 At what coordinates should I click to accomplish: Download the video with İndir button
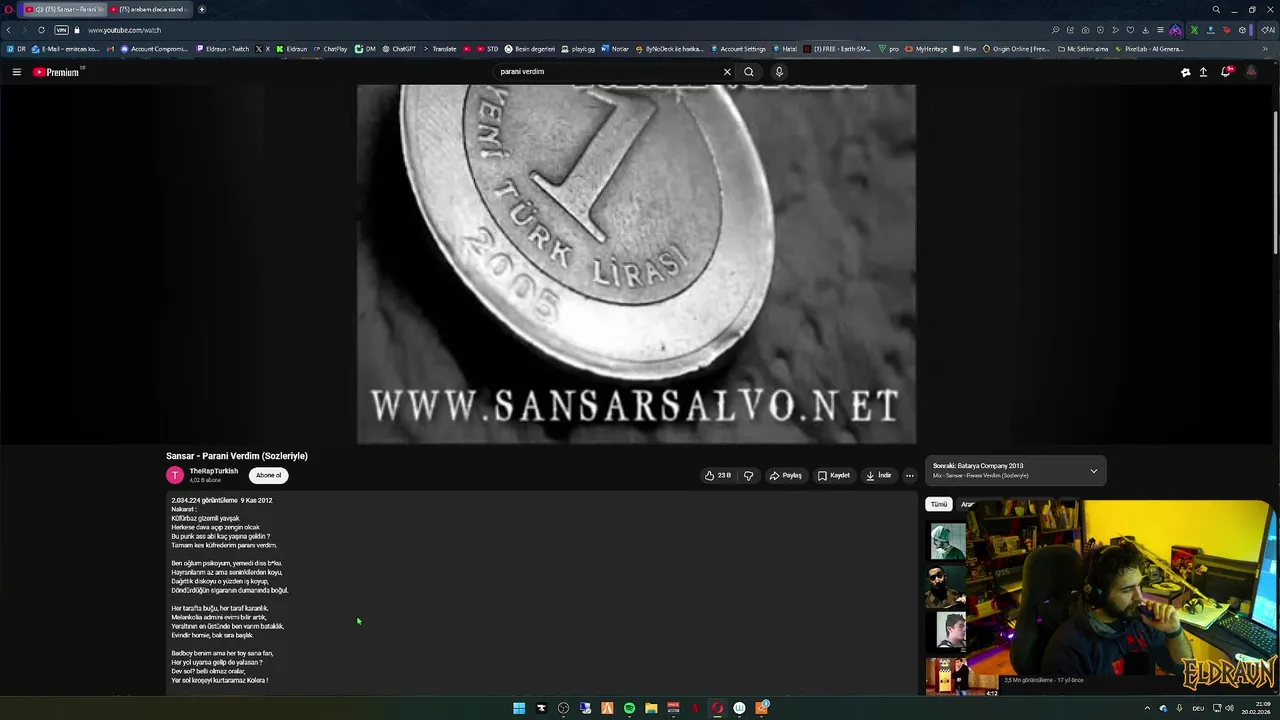(879, 476)
